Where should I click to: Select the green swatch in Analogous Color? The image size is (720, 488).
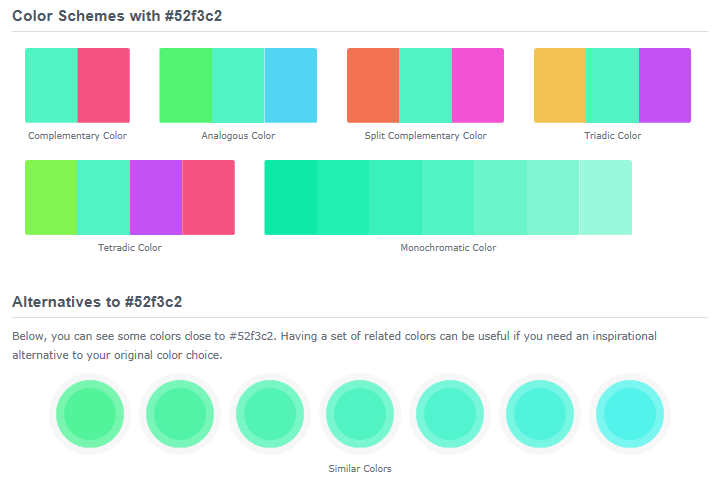pyautogui.click(x=185, y=85)
